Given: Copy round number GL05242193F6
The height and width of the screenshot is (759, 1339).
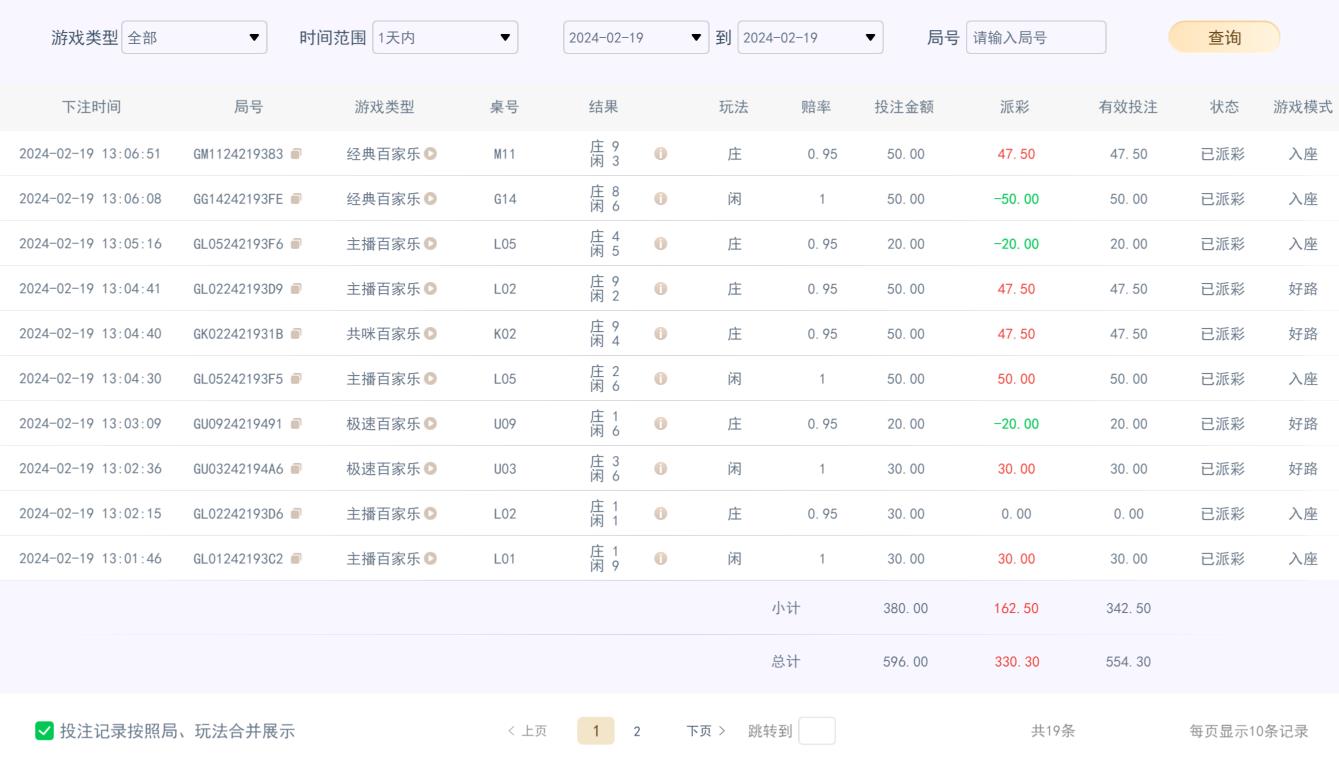Looking at the screenshot, I should tap(296, 244).
